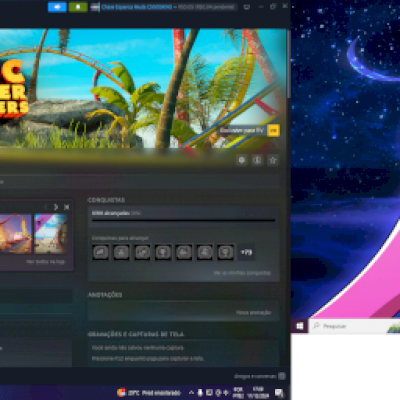This screenshot has width=400, height=400.
Task: Click Steam's vertical page scrollbar
Action: (x=289, y=63)
